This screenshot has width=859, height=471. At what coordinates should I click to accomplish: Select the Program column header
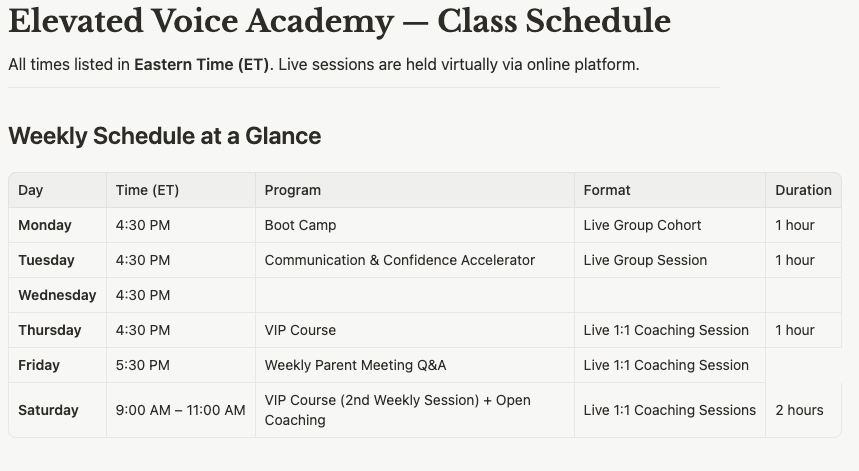click(x=415, y=190)
